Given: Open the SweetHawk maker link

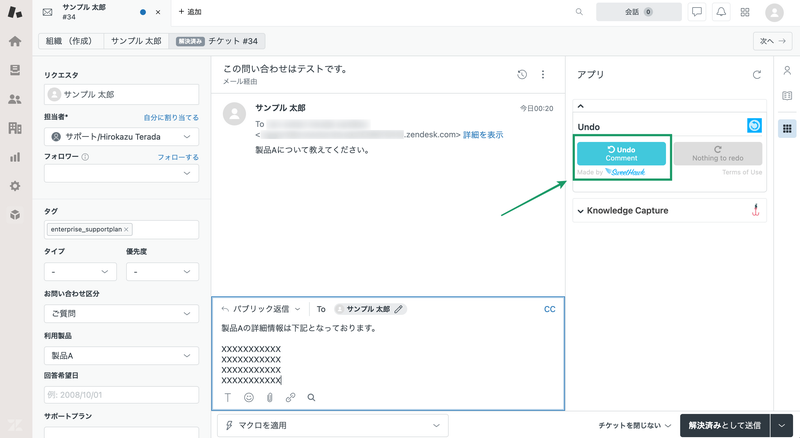Looking at the screenshot, I should pos(625,172).
